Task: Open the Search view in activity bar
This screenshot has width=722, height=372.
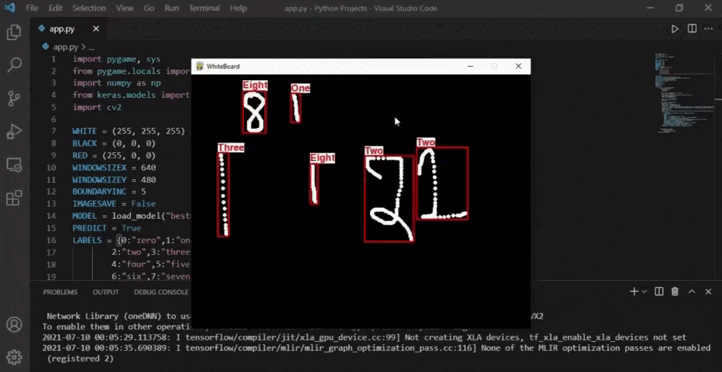Action: coord(14,65)
